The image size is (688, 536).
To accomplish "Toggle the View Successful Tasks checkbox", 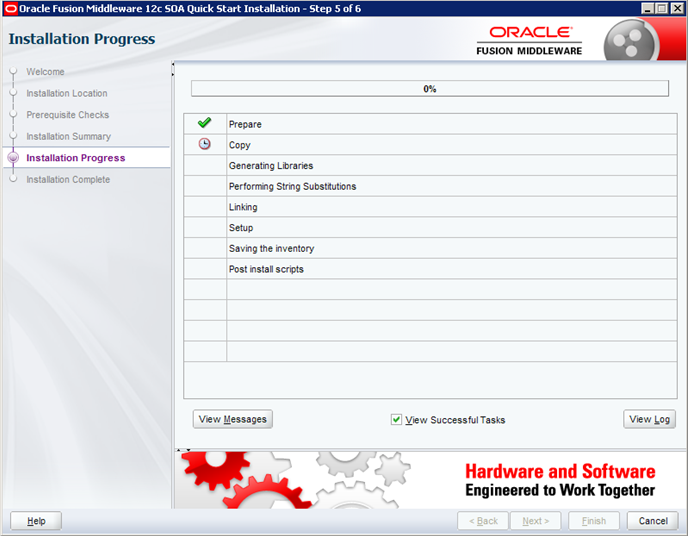I will tap(396, 420).
